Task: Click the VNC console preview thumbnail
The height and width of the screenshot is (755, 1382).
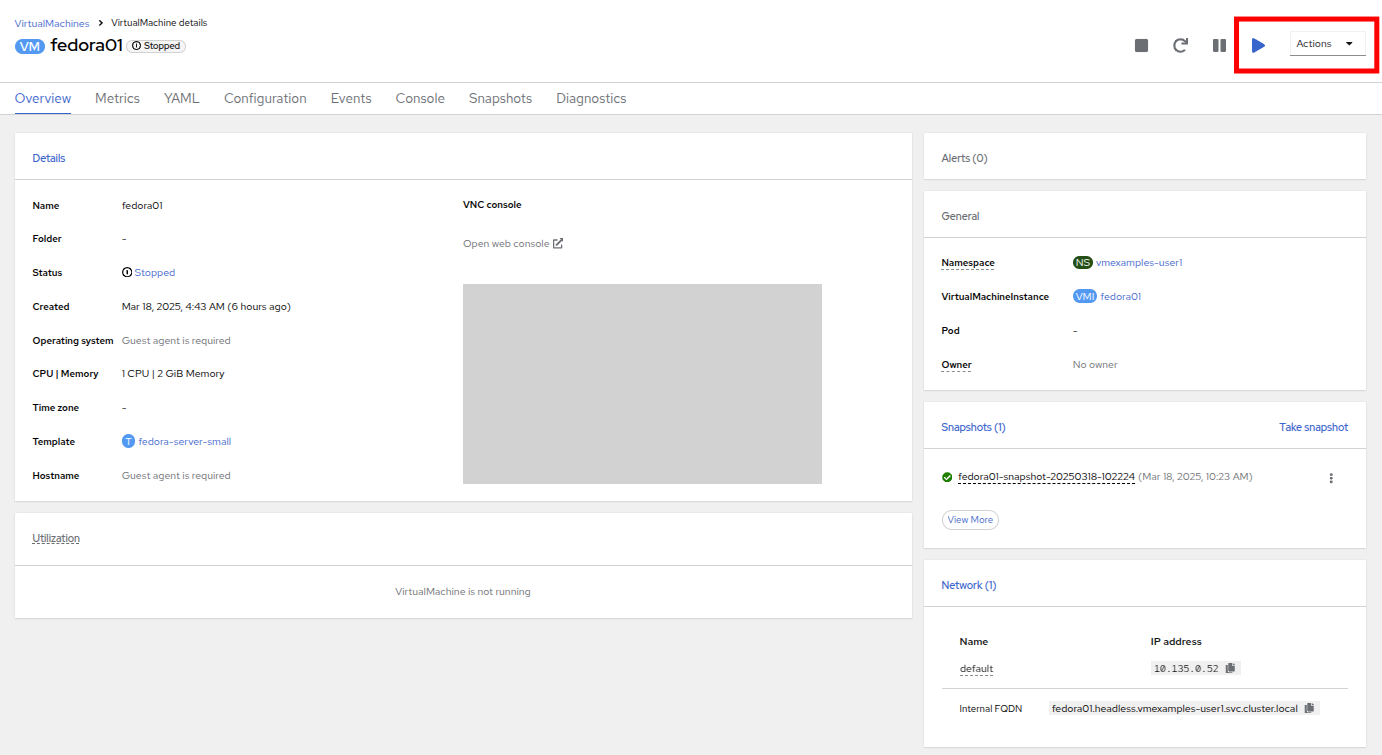Action: coord(642,384)
